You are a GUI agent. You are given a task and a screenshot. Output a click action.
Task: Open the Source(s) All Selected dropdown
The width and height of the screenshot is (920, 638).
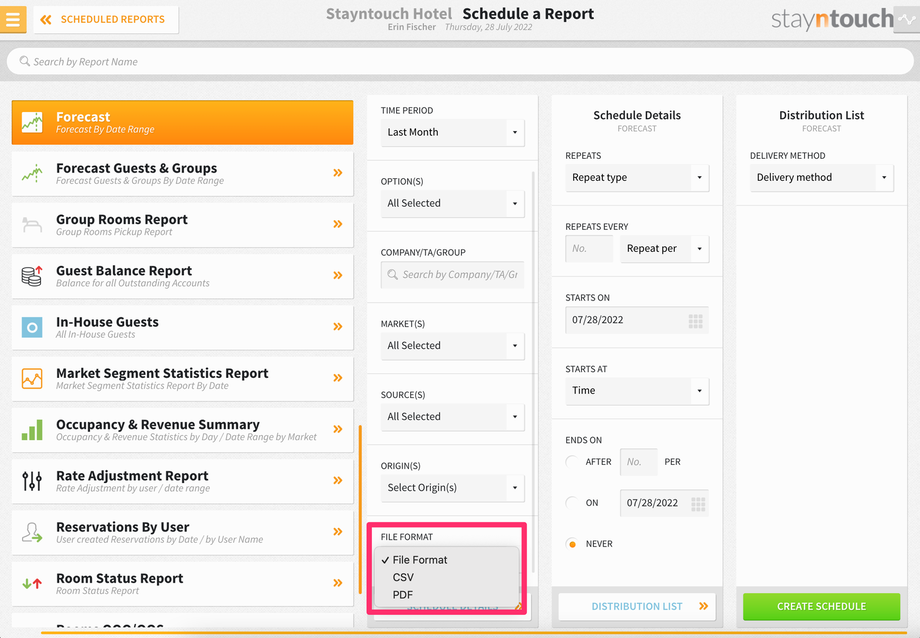452,417
